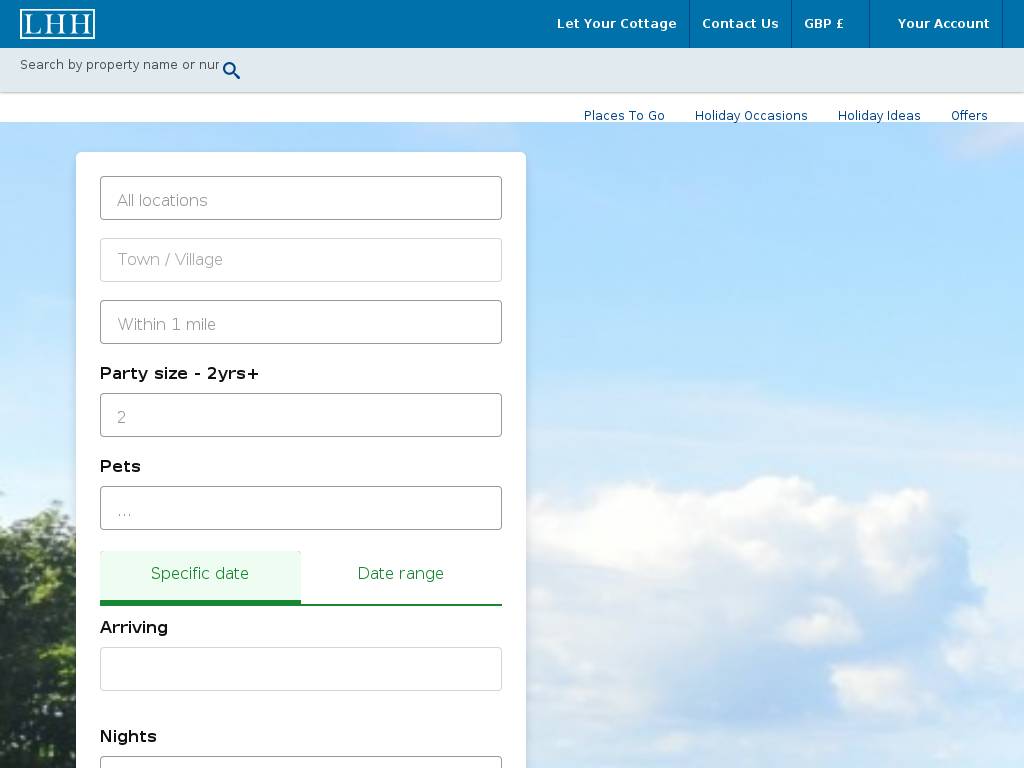Viewport: 1024px width, 768px height.
Task: Go to the Contact Us page
Action: (x=740, y=24)
